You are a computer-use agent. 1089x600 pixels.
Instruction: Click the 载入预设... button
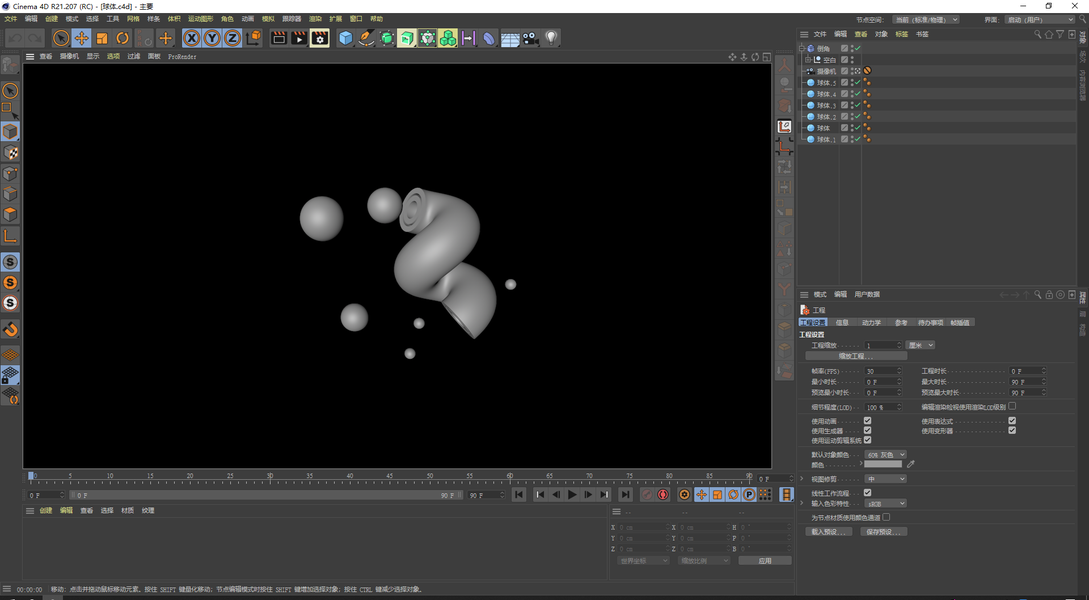tap(829, 532)
